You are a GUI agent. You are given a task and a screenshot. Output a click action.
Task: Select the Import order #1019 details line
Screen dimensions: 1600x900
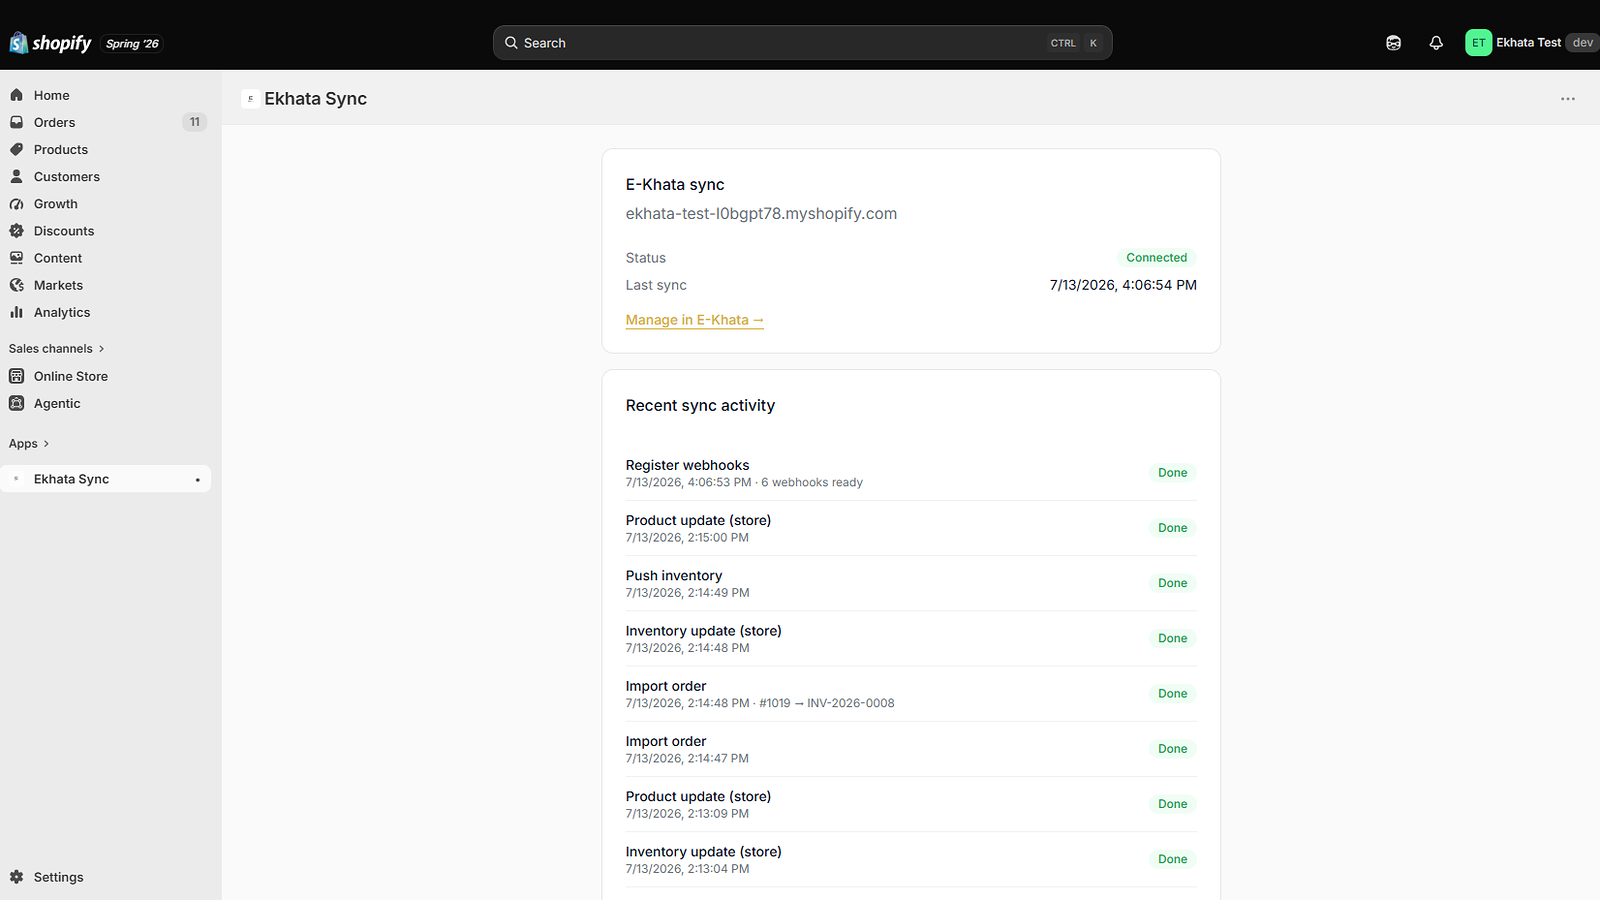(x=760, y=703)
